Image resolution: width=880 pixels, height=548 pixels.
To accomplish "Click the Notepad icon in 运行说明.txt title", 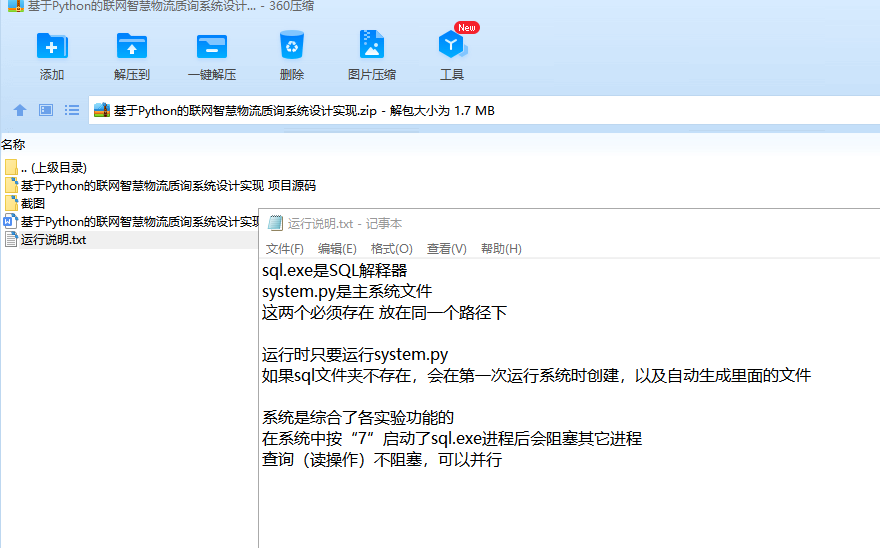I will (275, 223).
